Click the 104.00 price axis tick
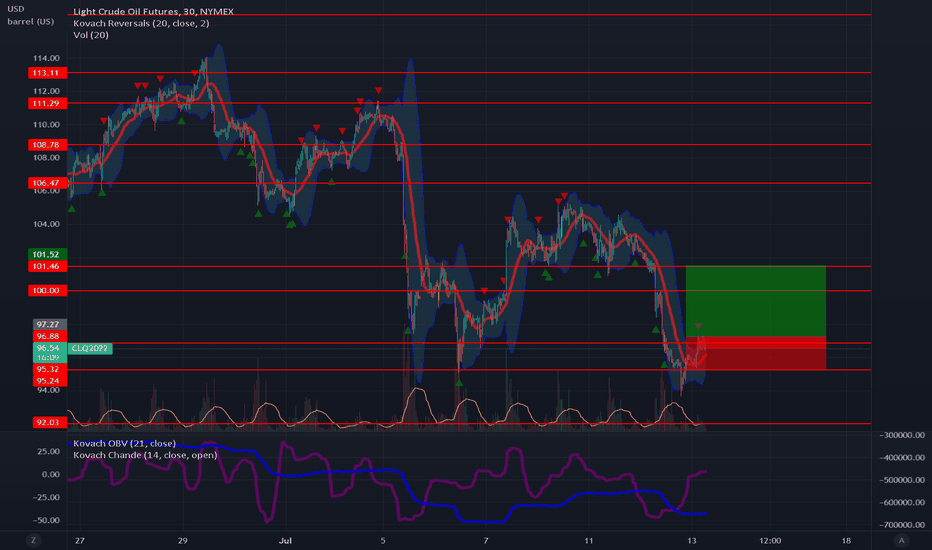Screen dimensions: 932x550 [x=46, y=224]
